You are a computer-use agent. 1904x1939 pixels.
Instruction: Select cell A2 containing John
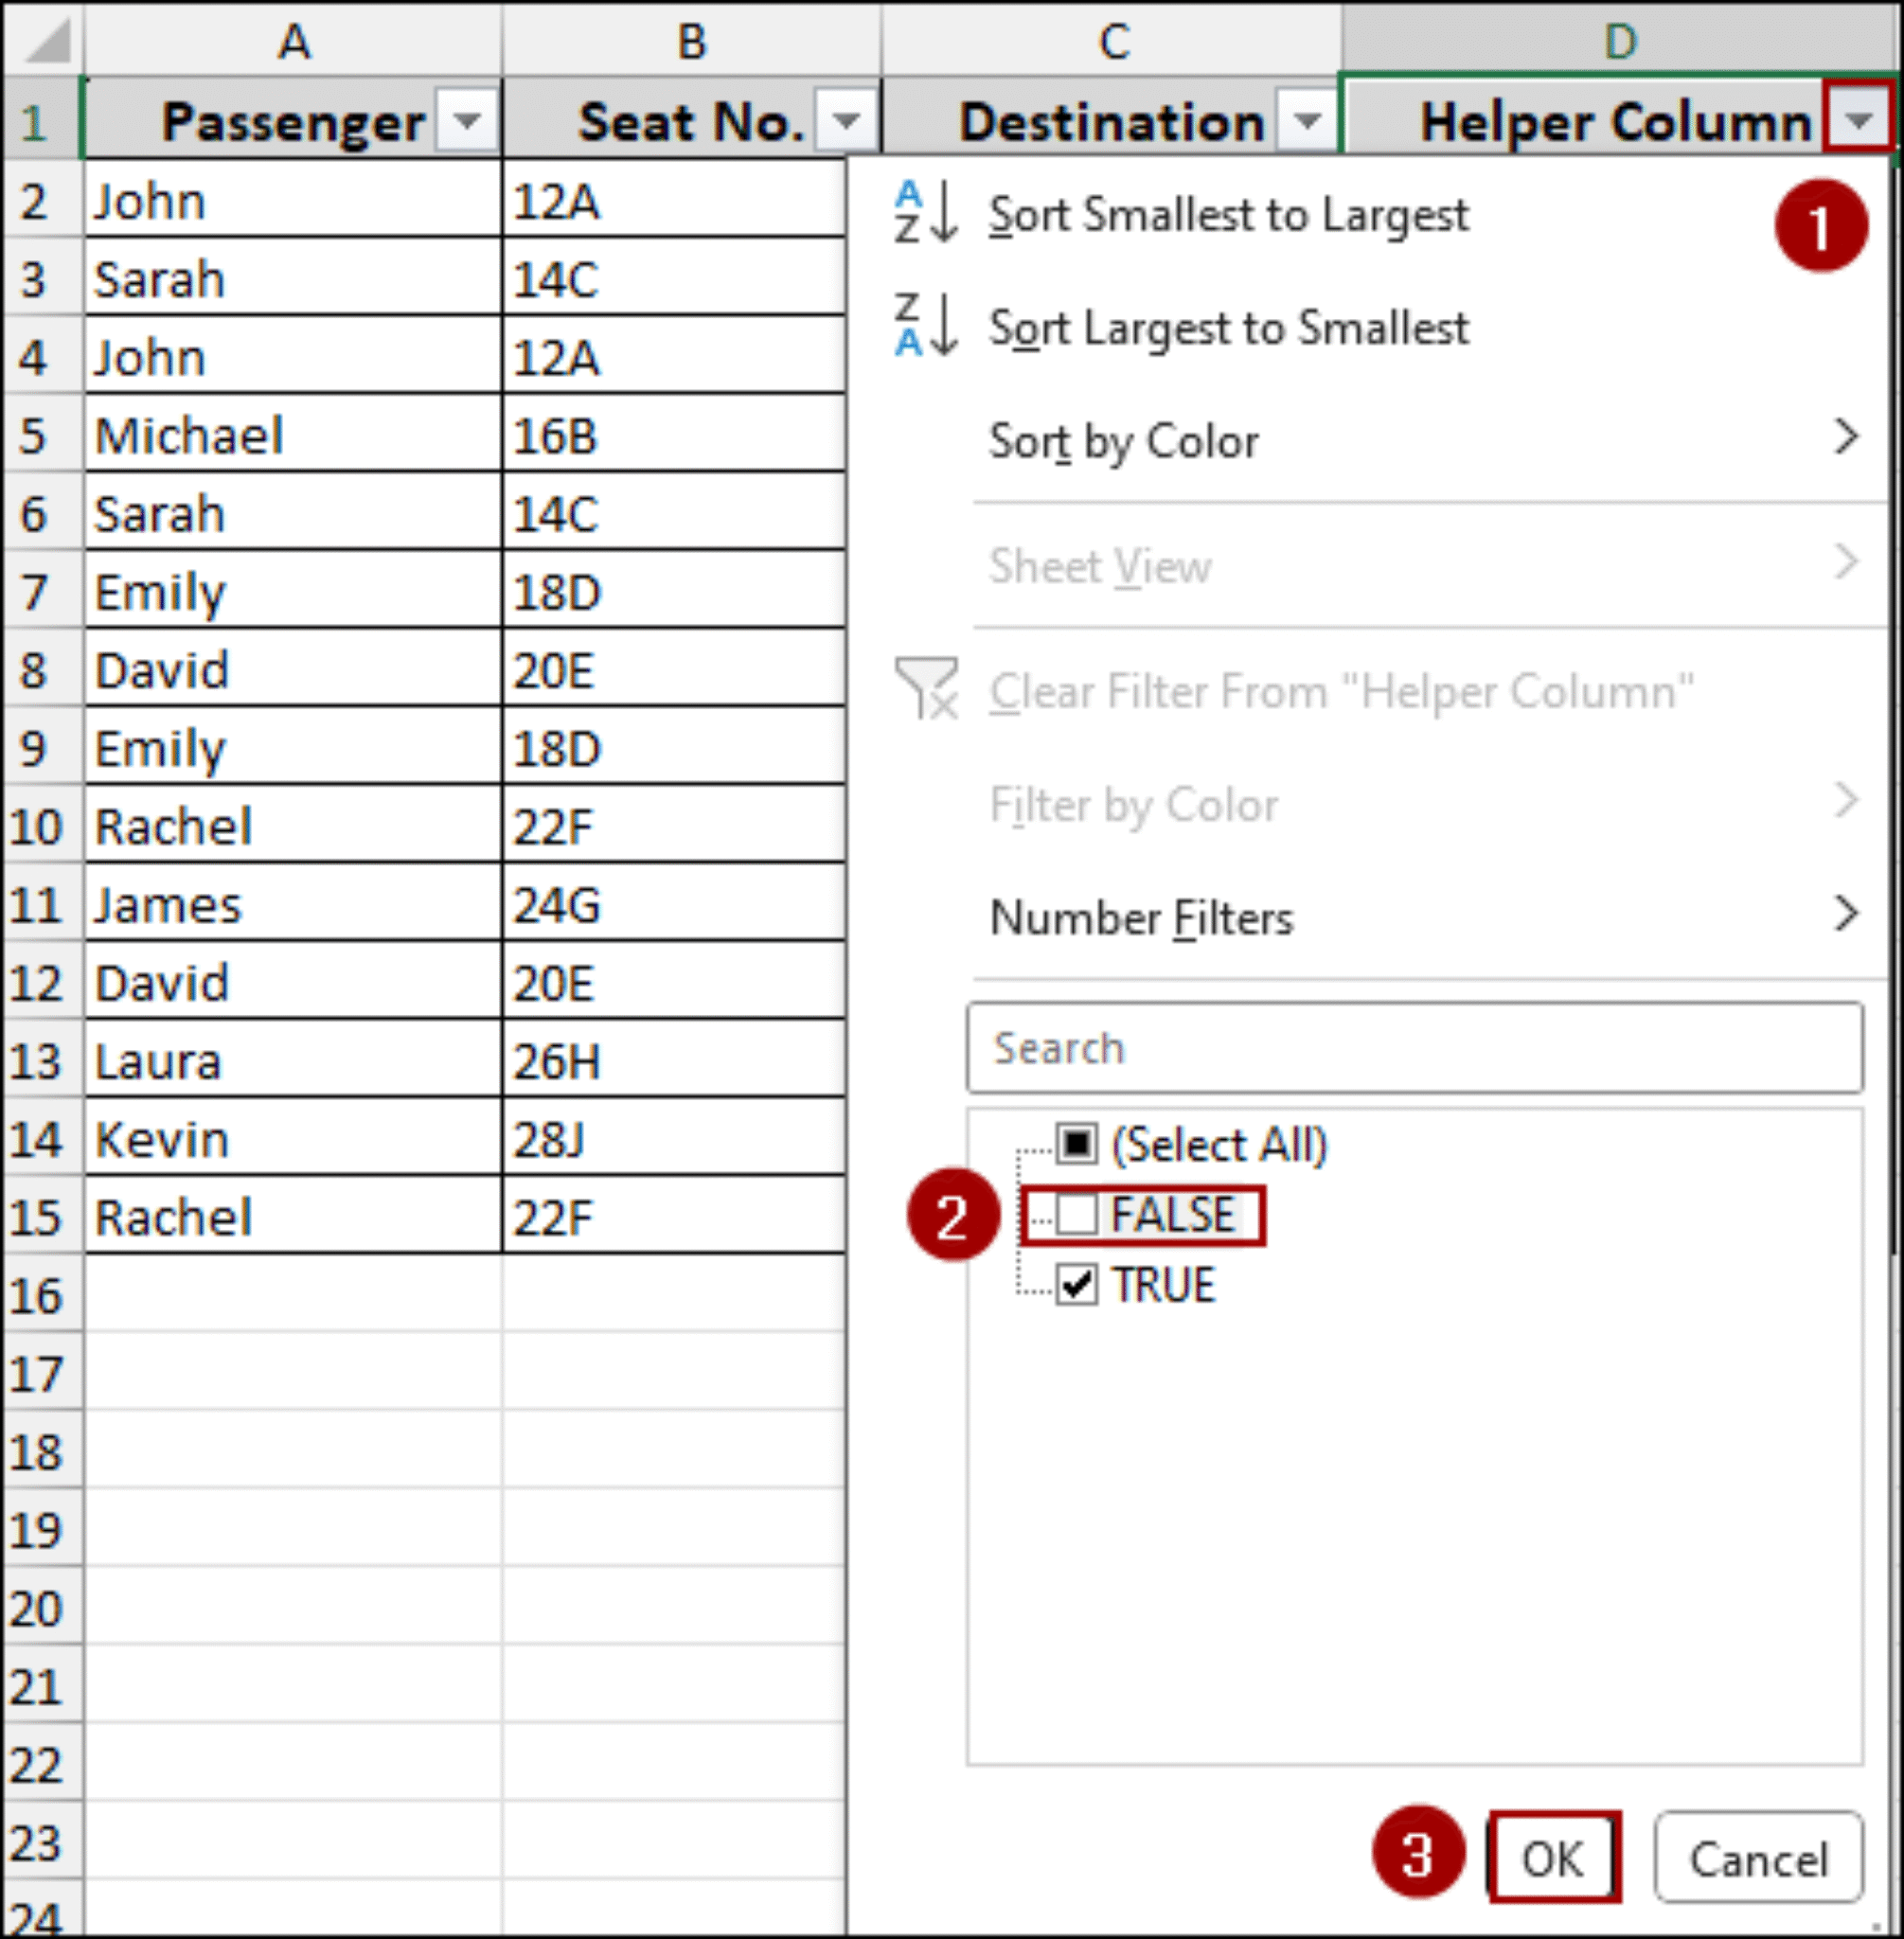[x=290, y=201]
